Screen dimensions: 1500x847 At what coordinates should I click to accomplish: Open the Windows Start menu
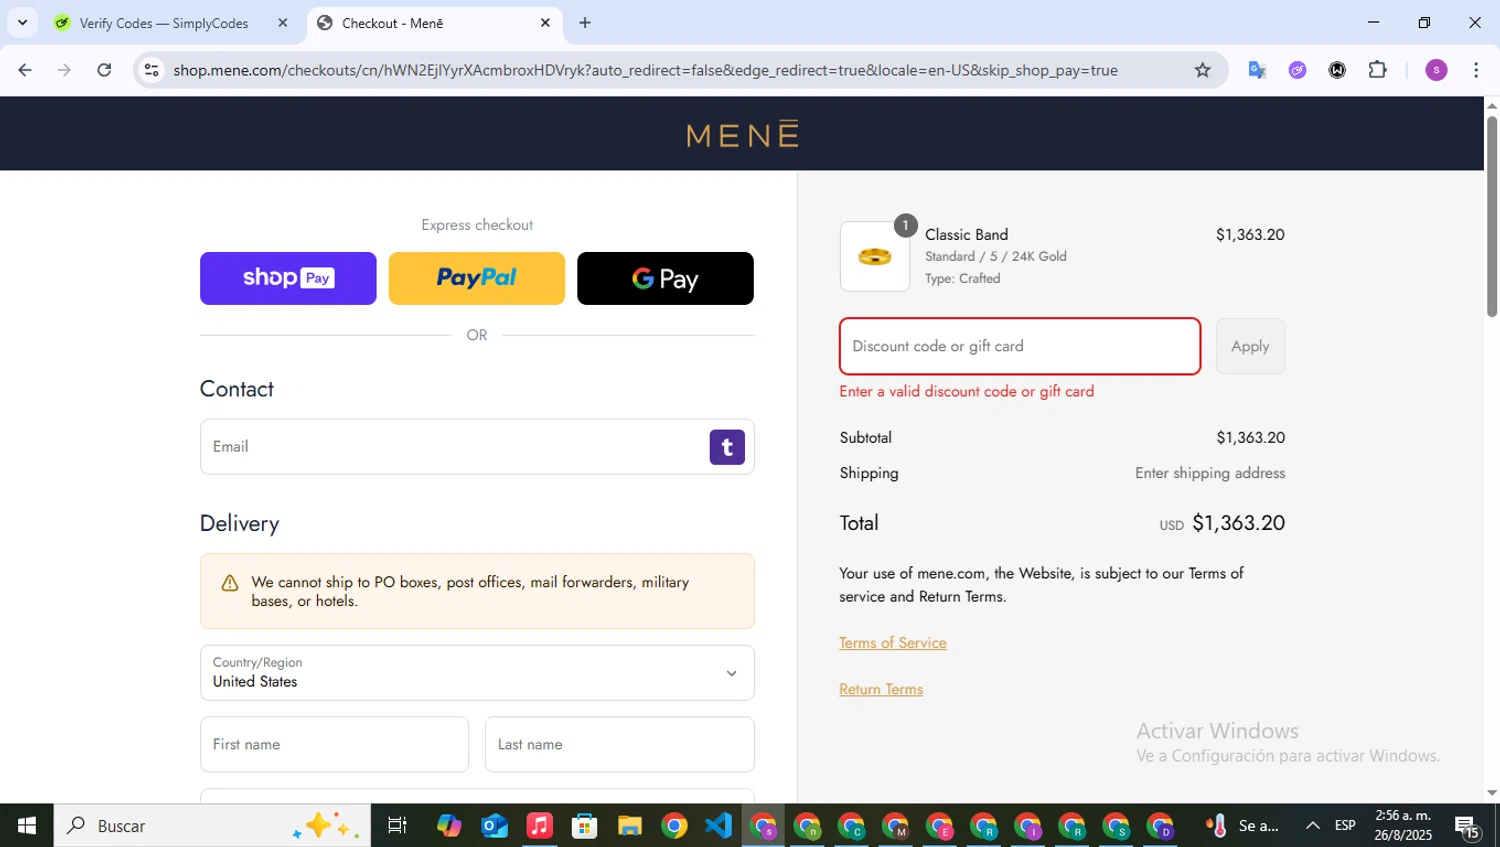[27, 826]
